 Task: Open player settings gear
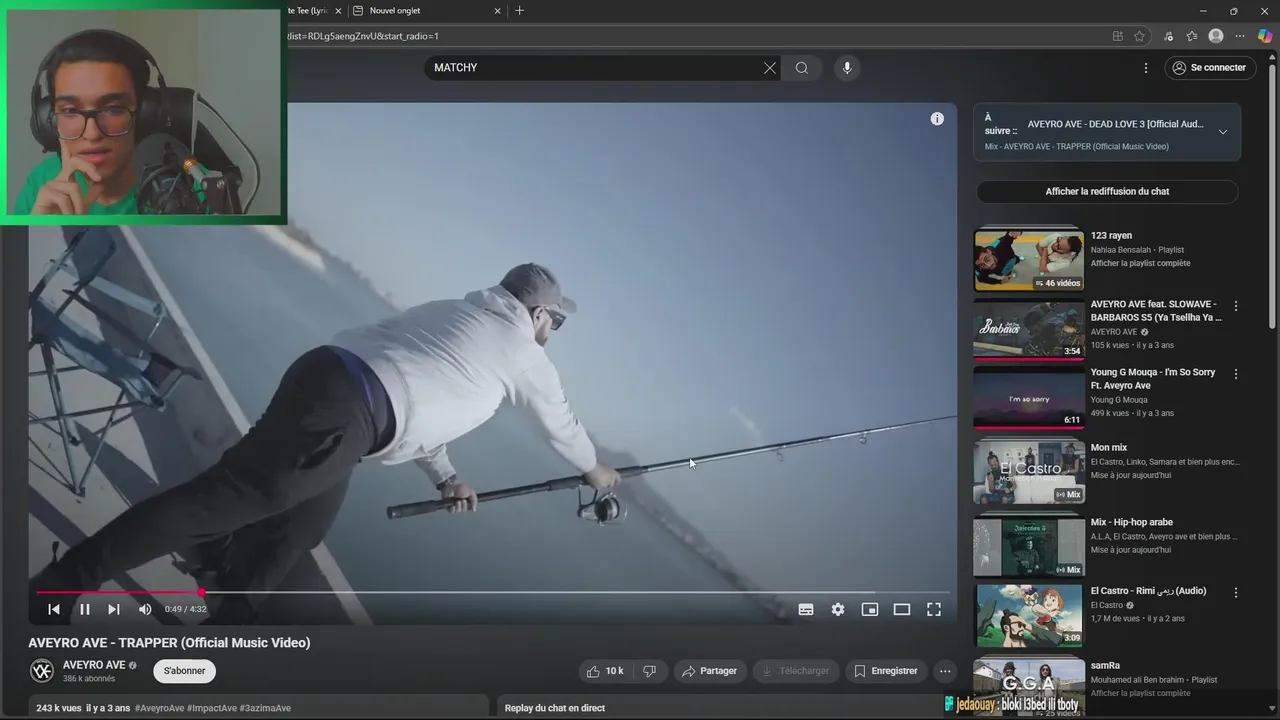click(838, 609)
